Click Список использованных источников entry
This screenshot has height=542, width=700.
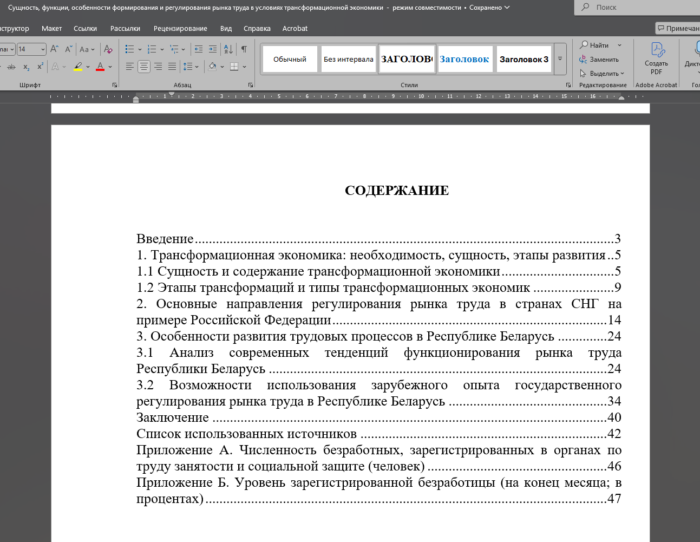tap(379, 434)
